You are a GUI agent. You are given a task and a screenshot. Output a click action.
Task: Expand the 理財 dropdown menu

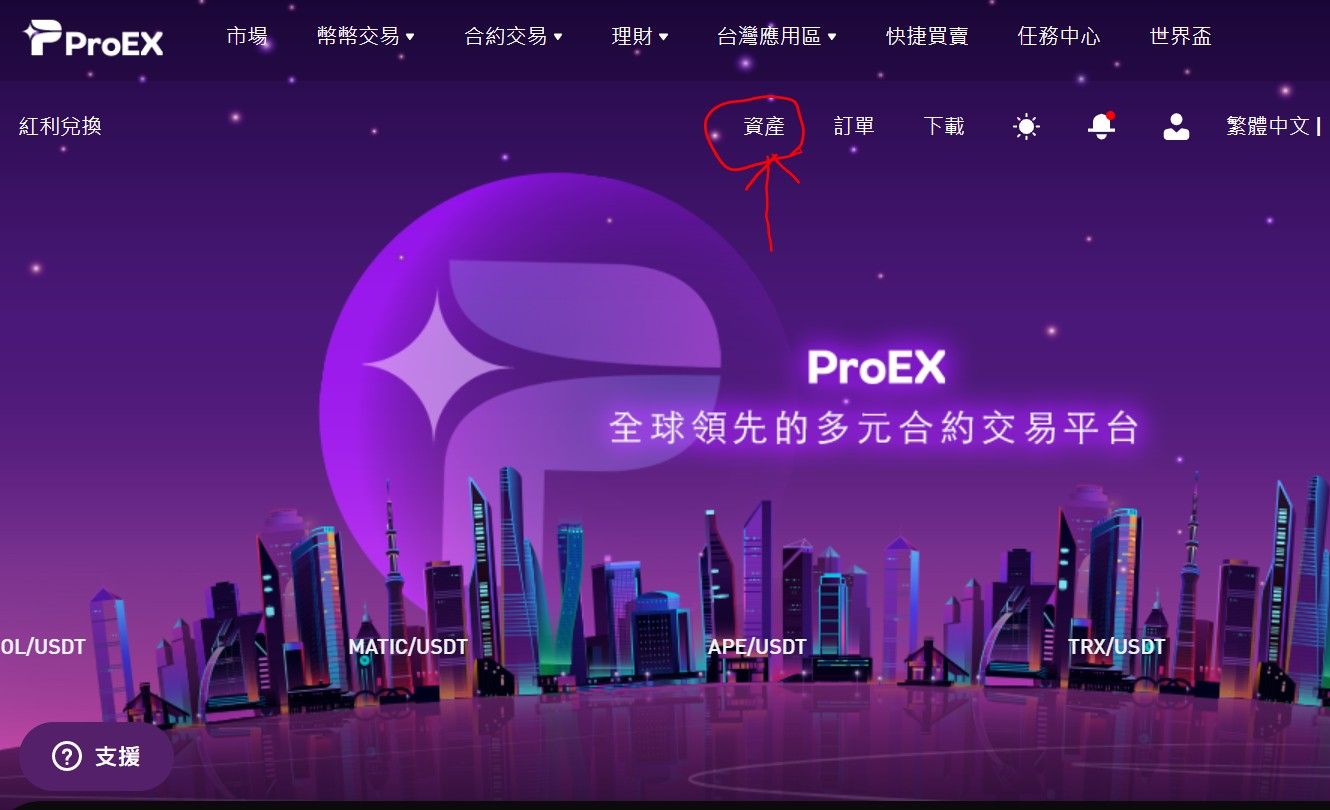pyautogui.click(x=640, y=37)
